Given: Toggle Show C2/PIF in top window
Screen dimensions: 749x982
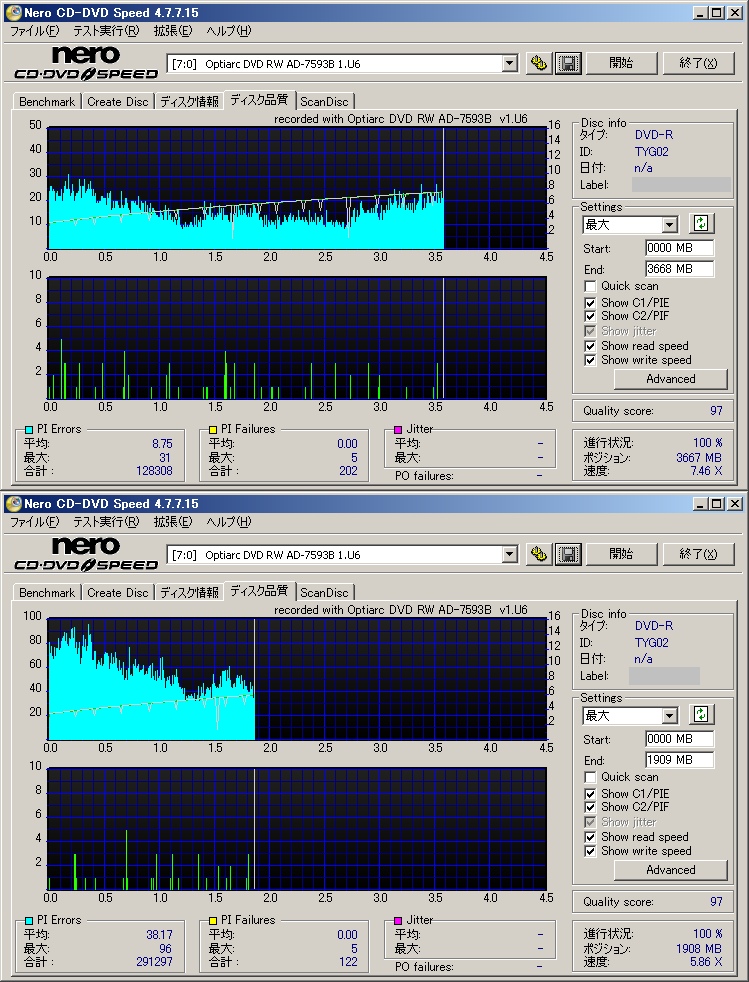Looking at the screenshot, I should click(x=590, y=316).
